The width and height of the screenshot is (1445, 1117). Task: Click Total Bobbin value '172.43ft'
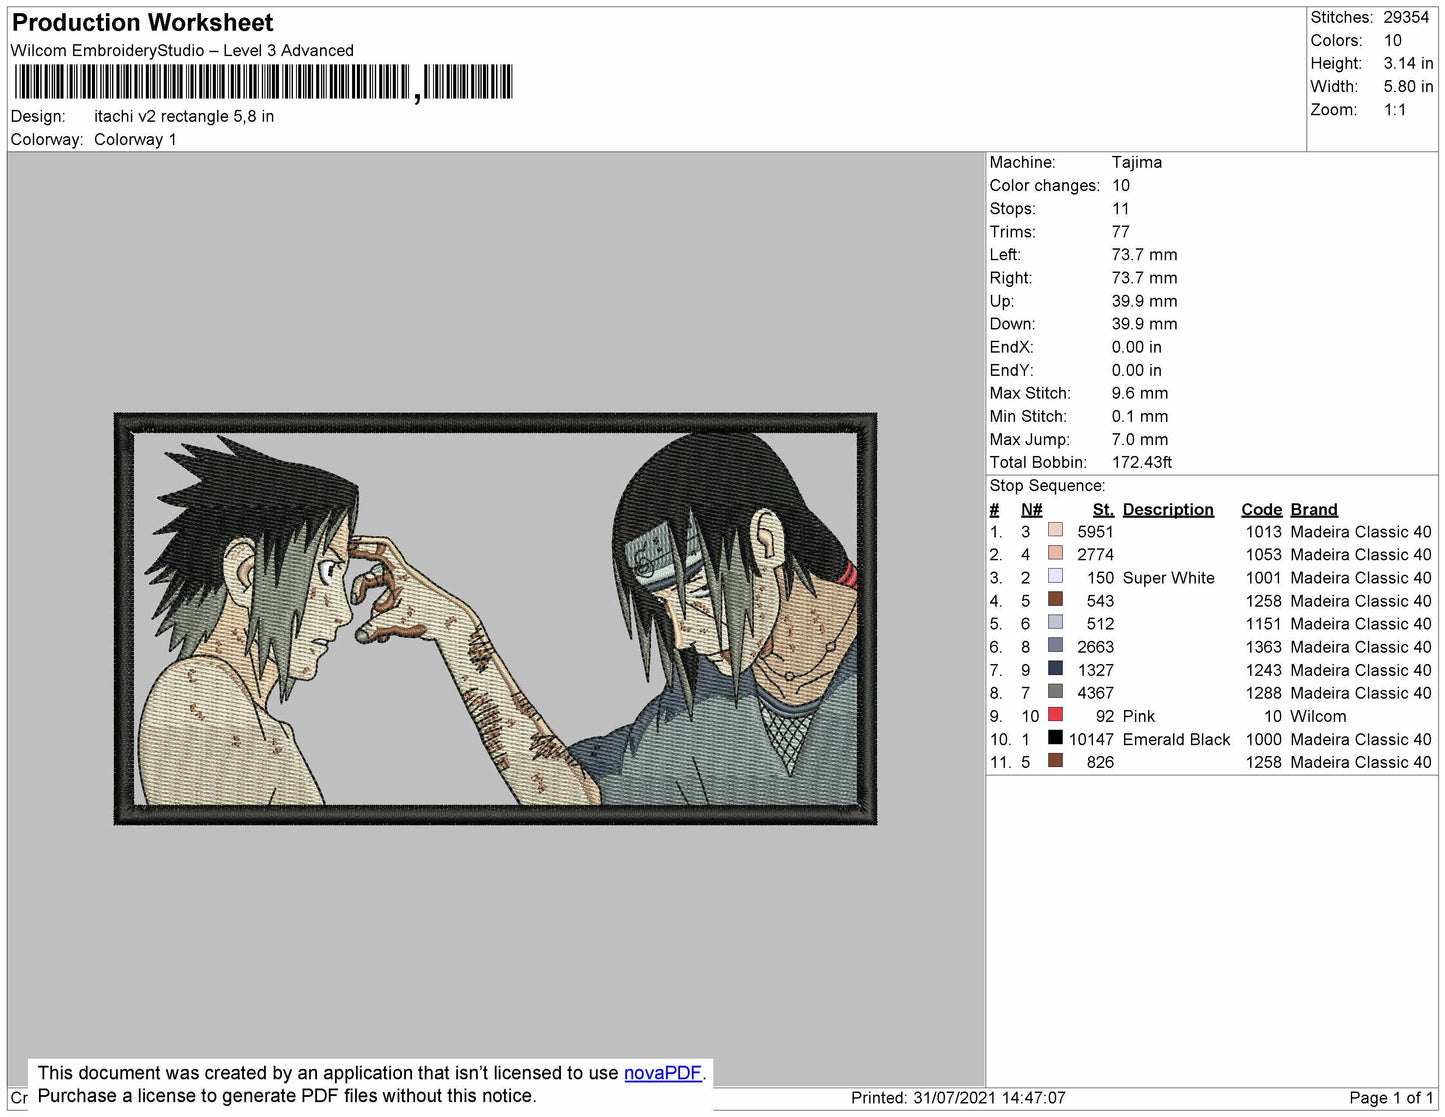click(1142, 463)
